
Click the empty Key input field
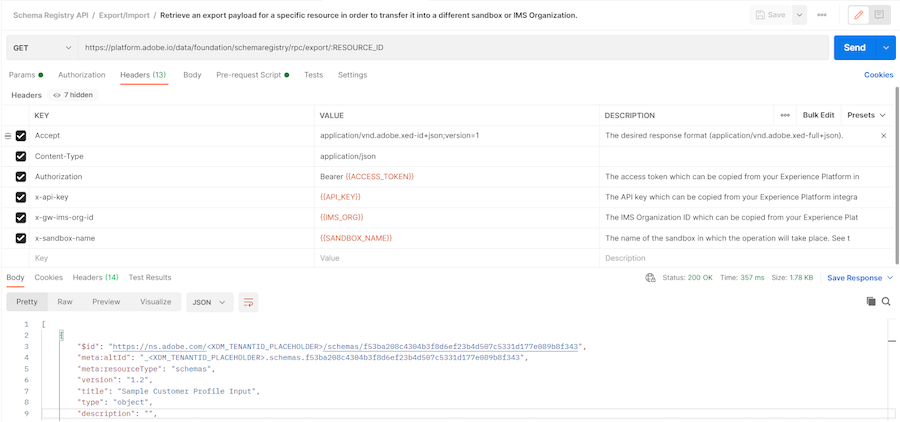point(172,258)
